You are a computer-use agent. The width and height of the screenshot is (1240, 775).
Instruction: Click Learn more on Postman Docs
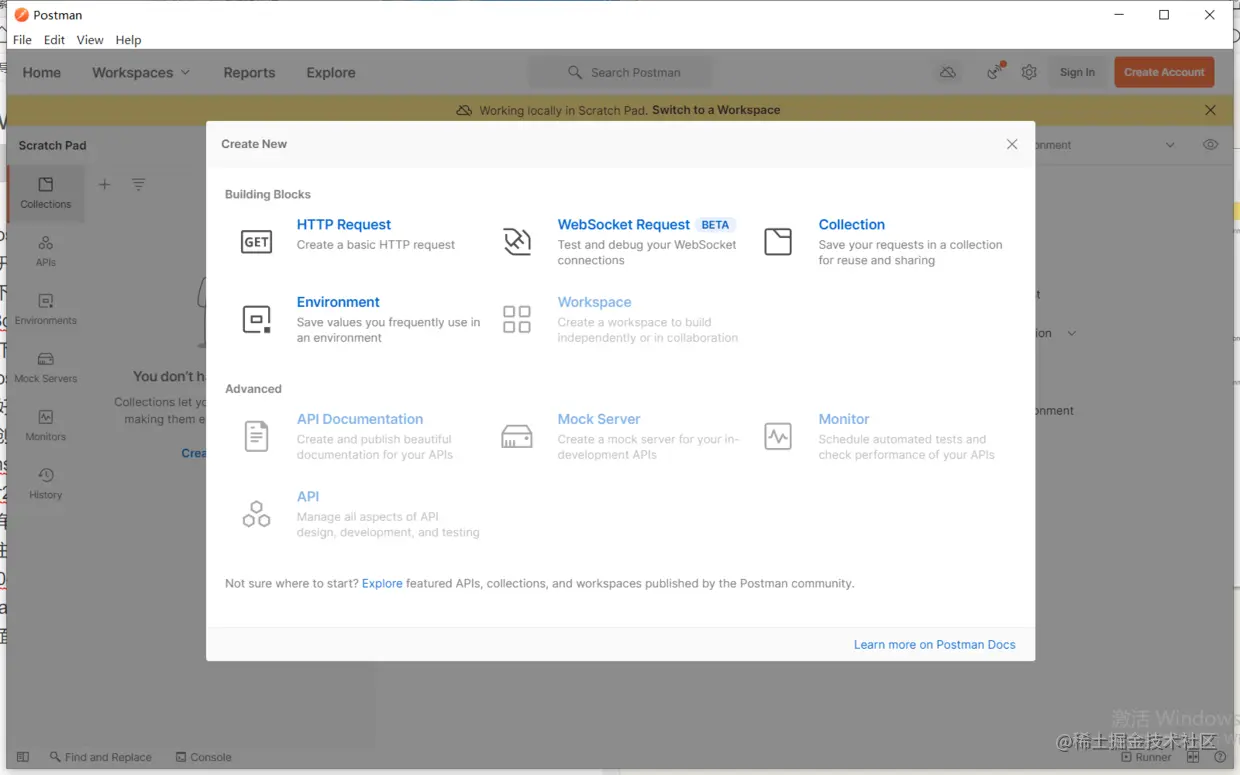[934, 645]
